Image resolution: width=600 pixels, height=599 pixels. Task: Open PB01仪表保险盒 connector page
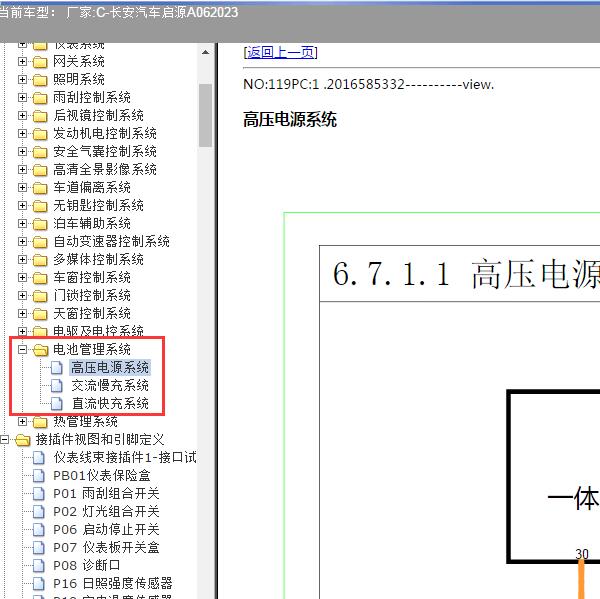[x=102, y=475]
